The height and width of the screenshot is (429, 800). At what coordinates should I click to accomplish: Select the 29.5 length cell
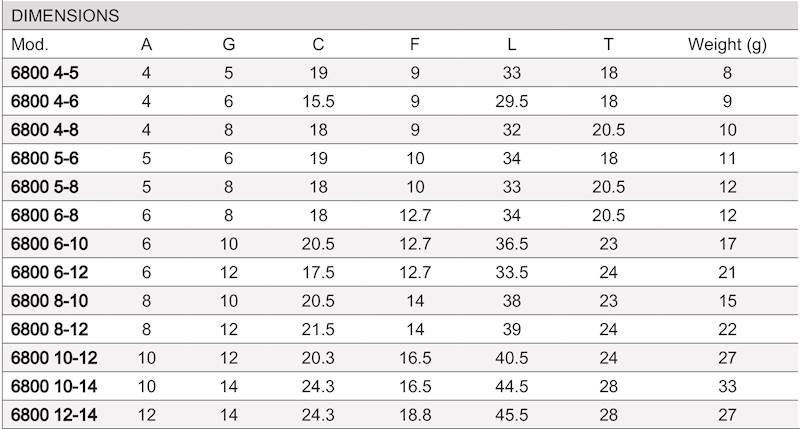(x=512, y=101)
